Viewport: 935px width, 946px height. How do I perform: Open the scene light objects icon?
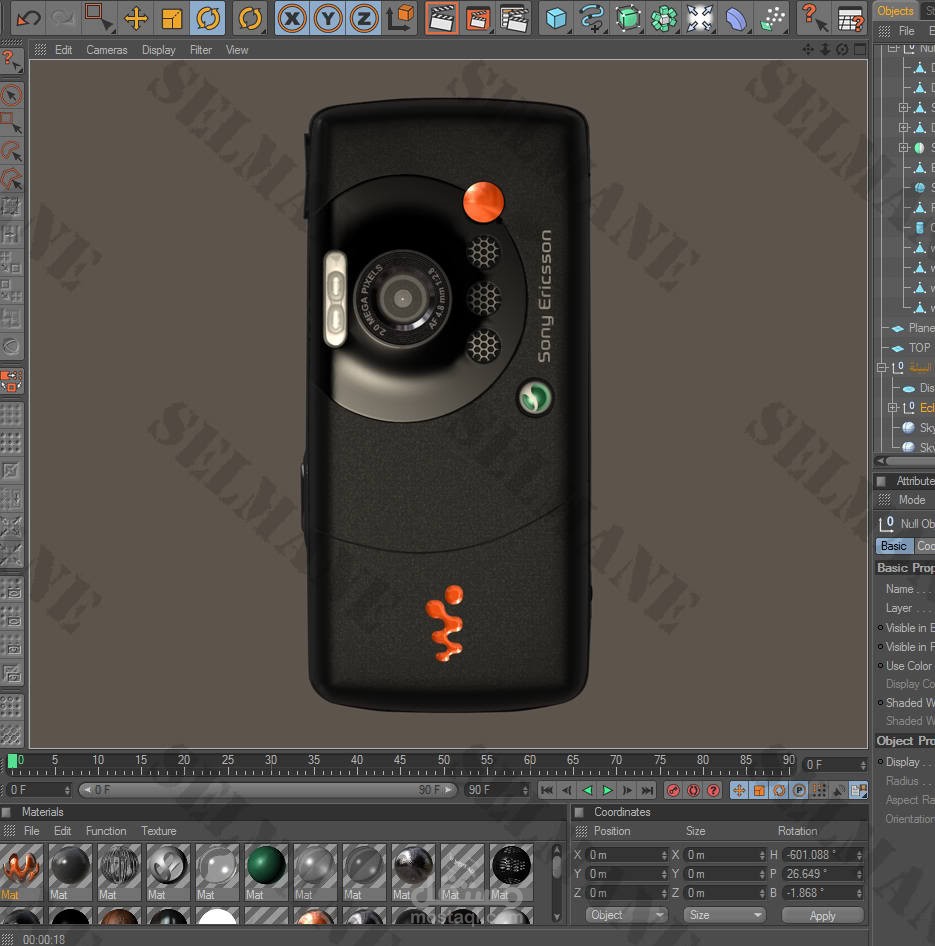click(700, 18)
